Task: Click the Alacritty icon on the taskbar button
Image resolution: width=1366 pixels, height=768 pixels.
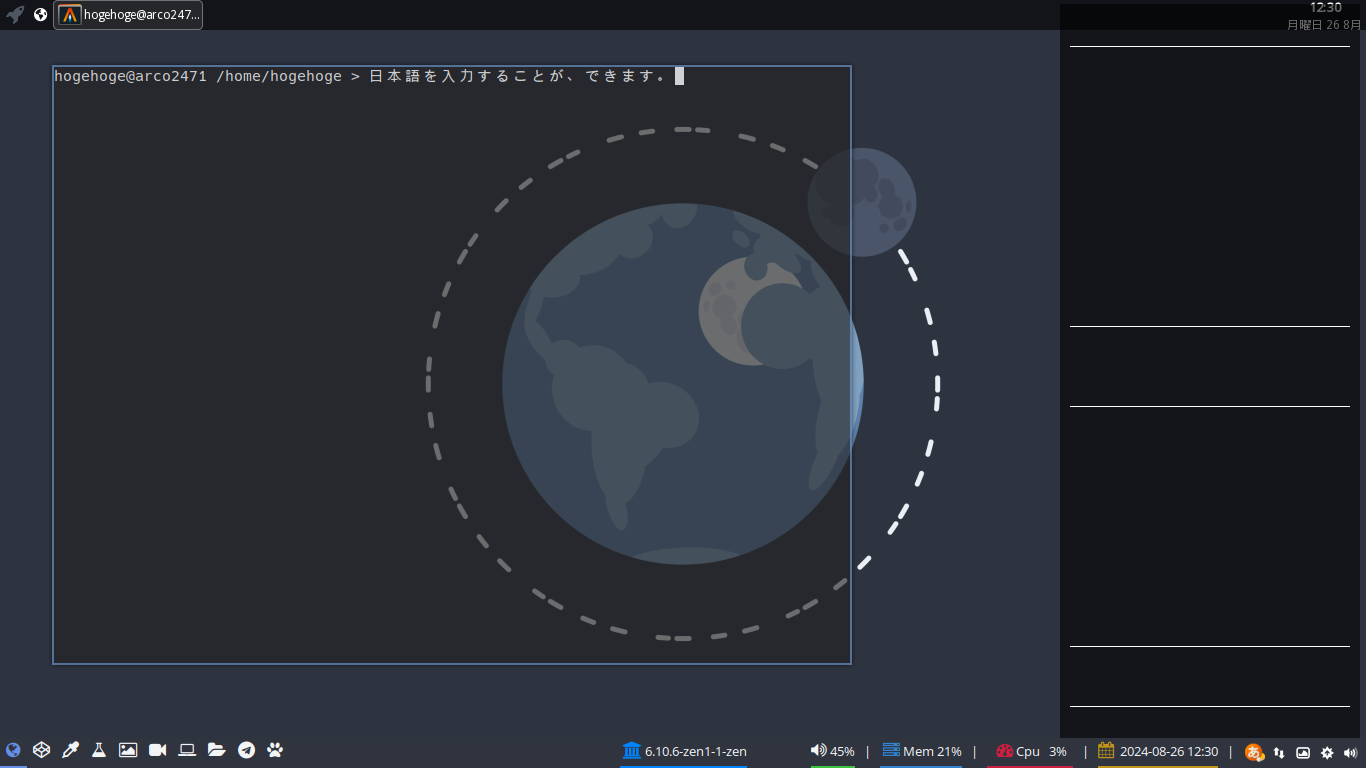Action: coord(69,15)
